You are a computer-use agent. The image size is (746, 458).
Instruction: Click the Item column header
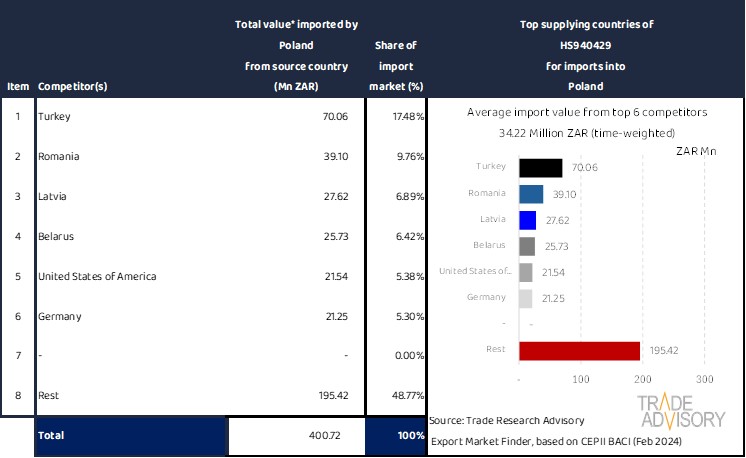17,87
